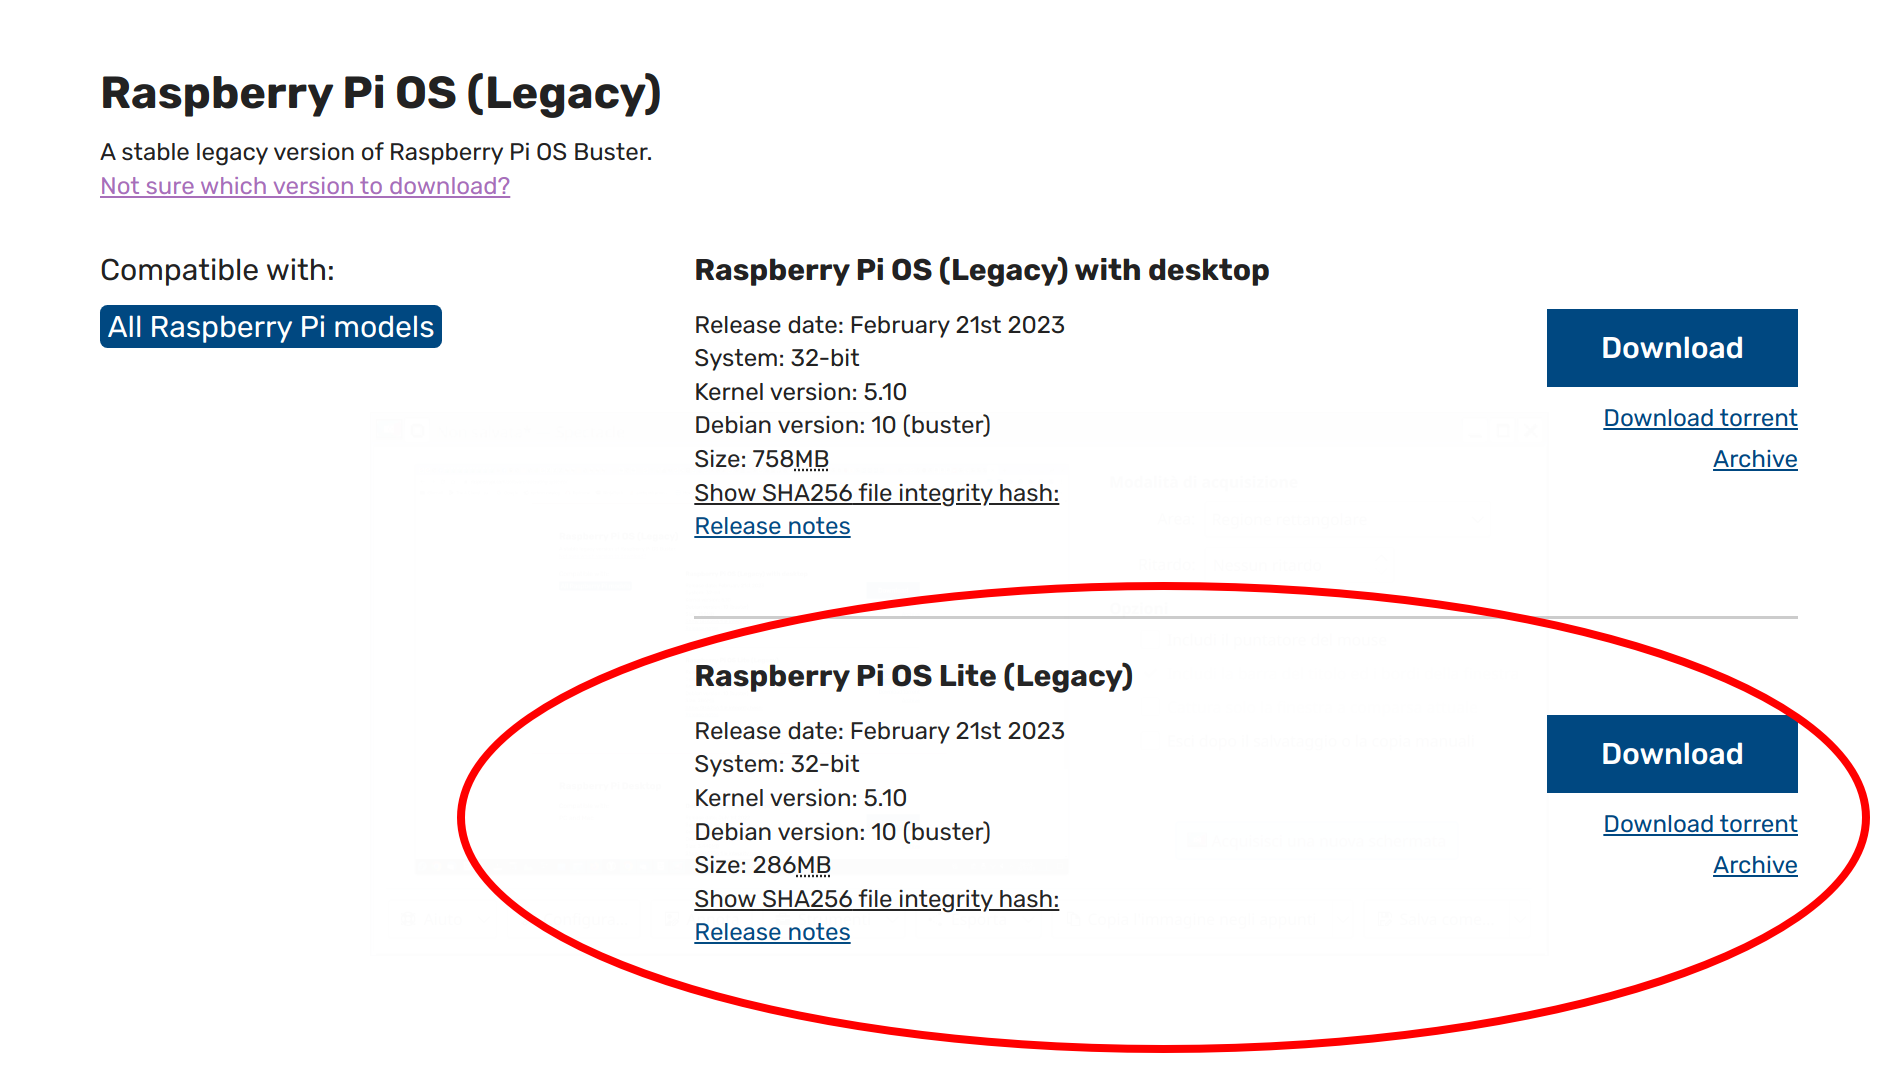Click Download torrent for the desktop version
Screen dimensions: 1890x1083
pos(1700,418)
